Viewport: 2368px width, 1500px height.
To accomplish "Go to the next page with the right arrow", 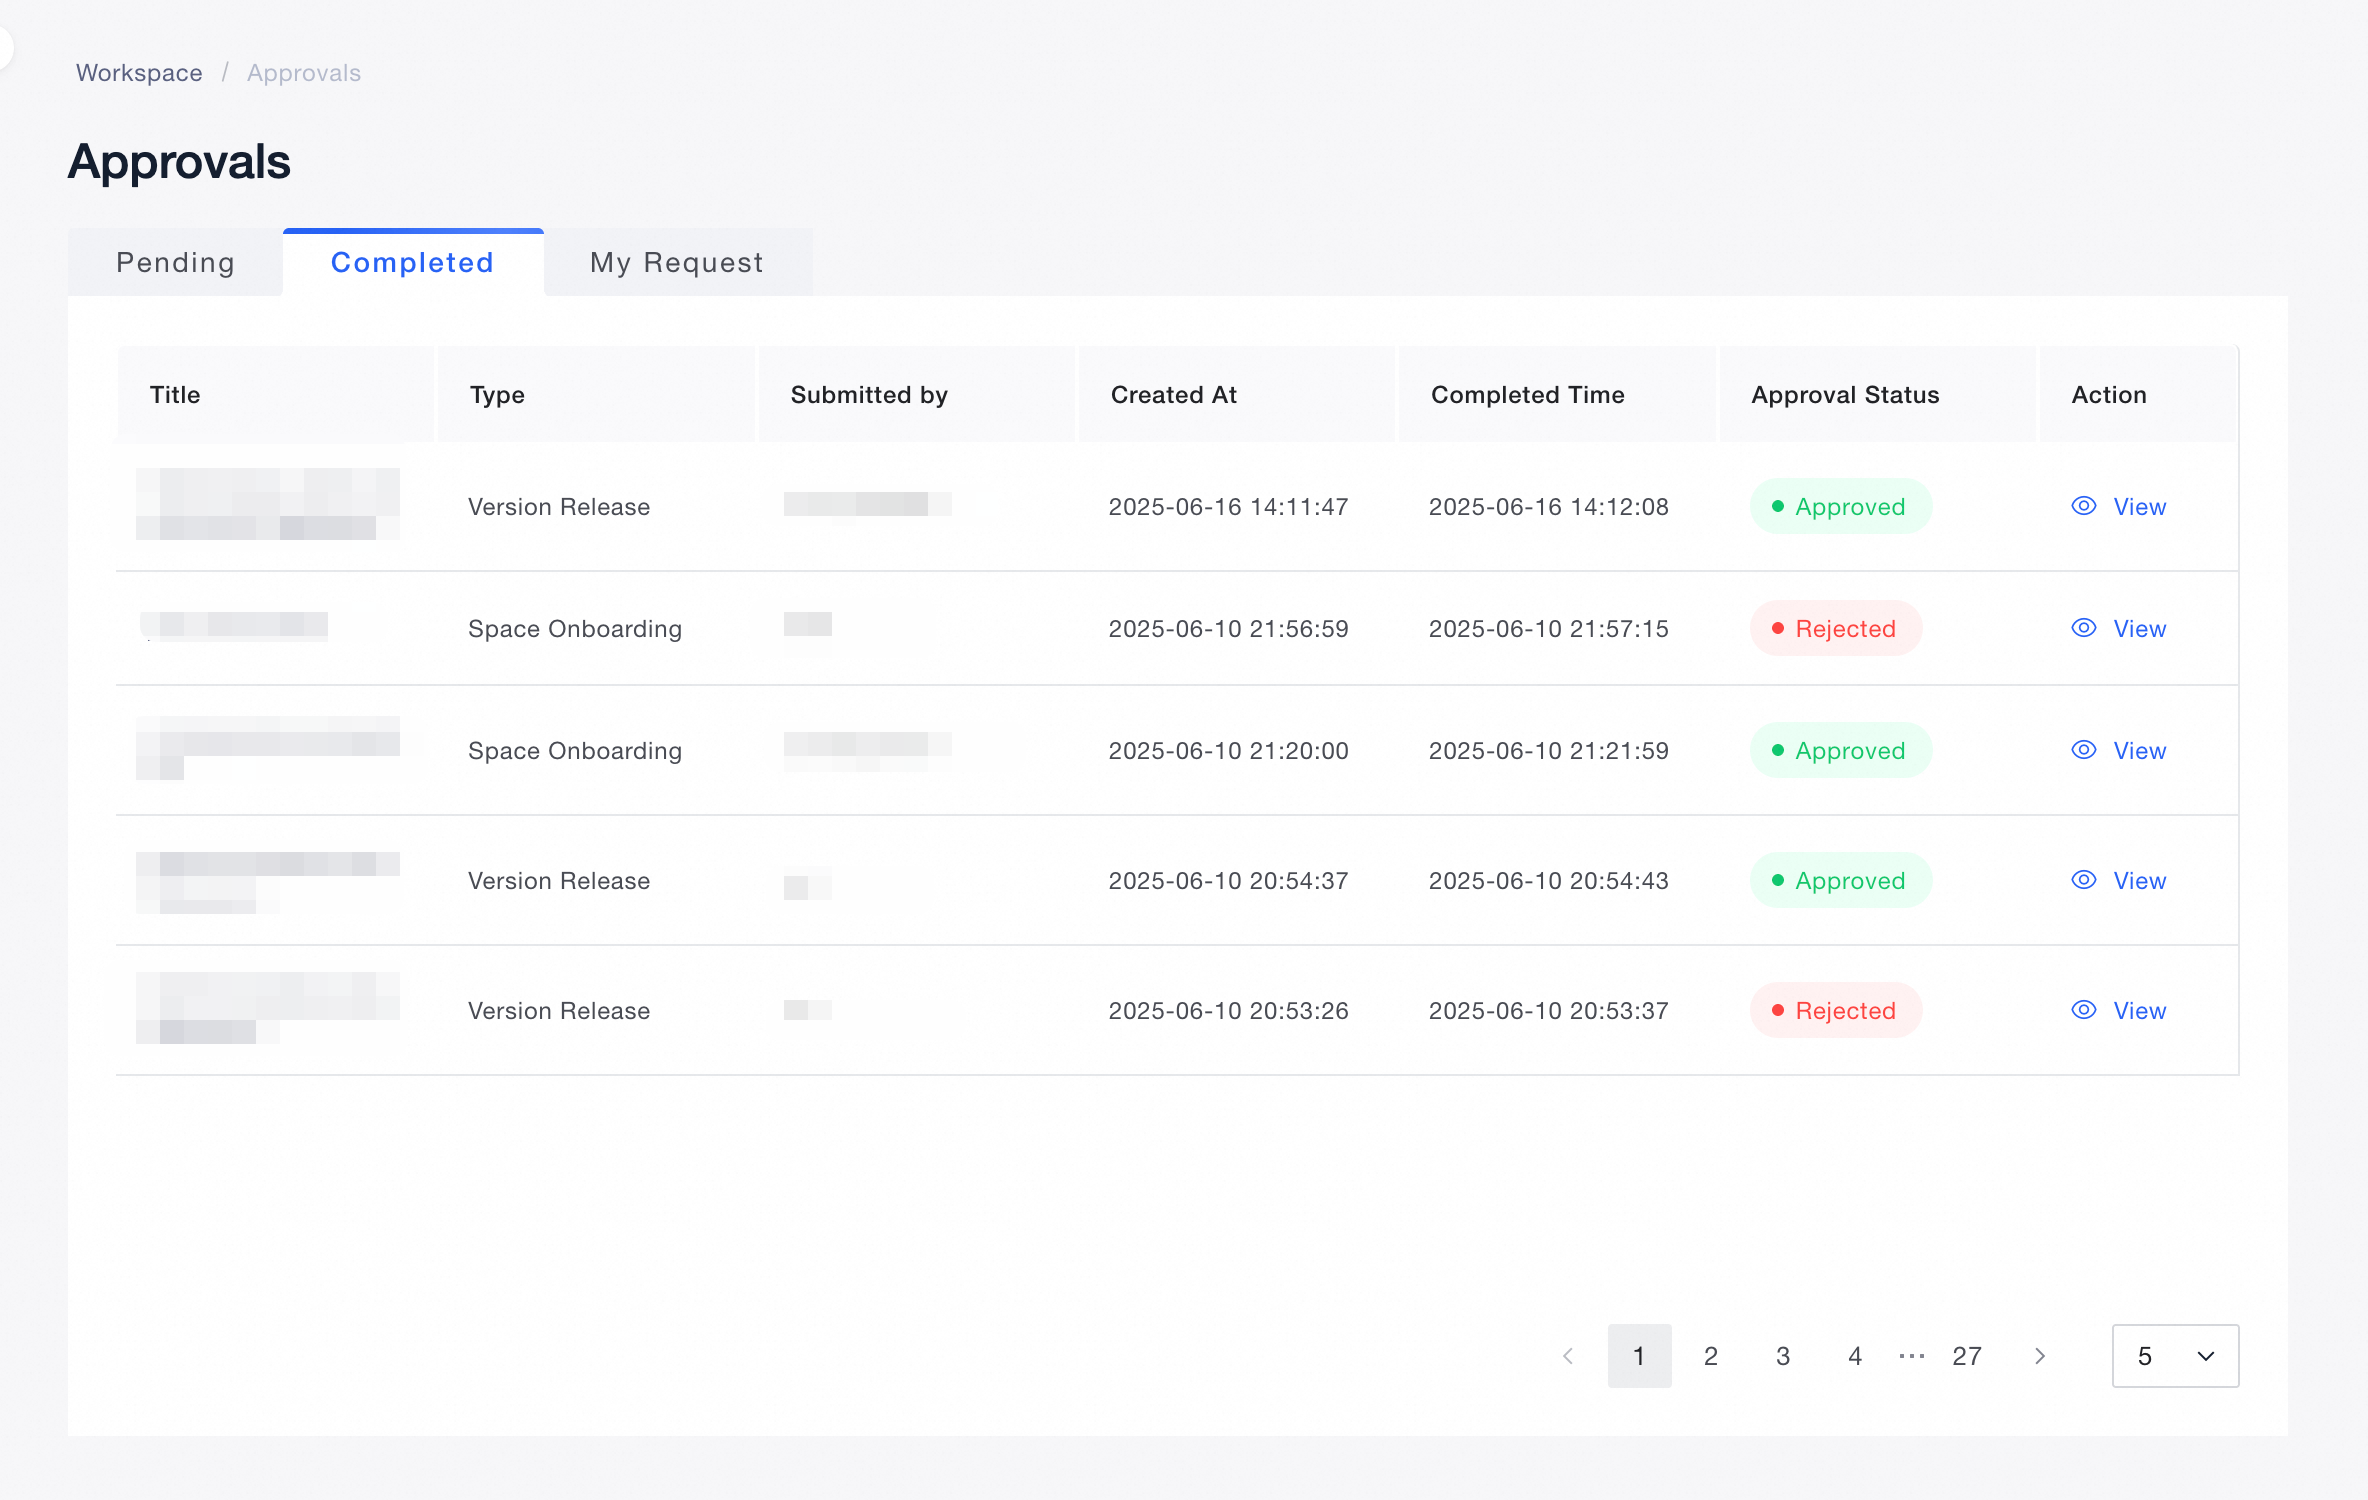I will [2040, 1356].
